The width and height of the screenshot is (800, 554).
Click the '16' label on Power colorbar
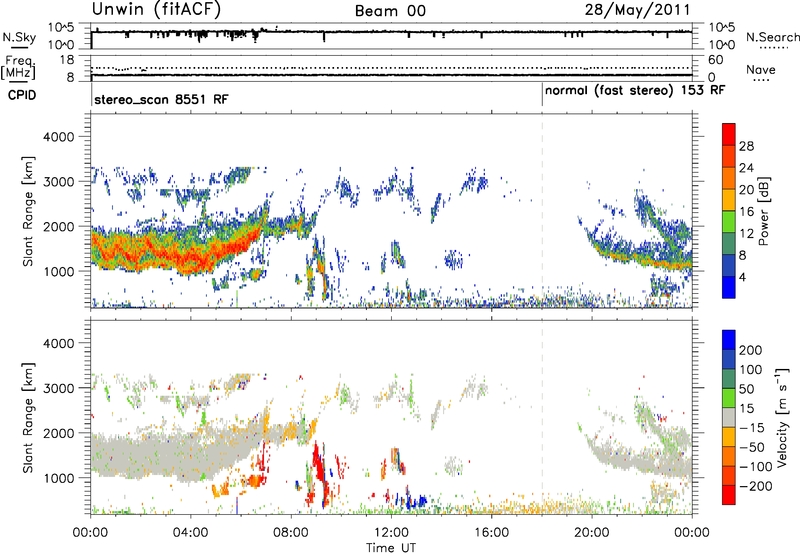click(746, 212)
